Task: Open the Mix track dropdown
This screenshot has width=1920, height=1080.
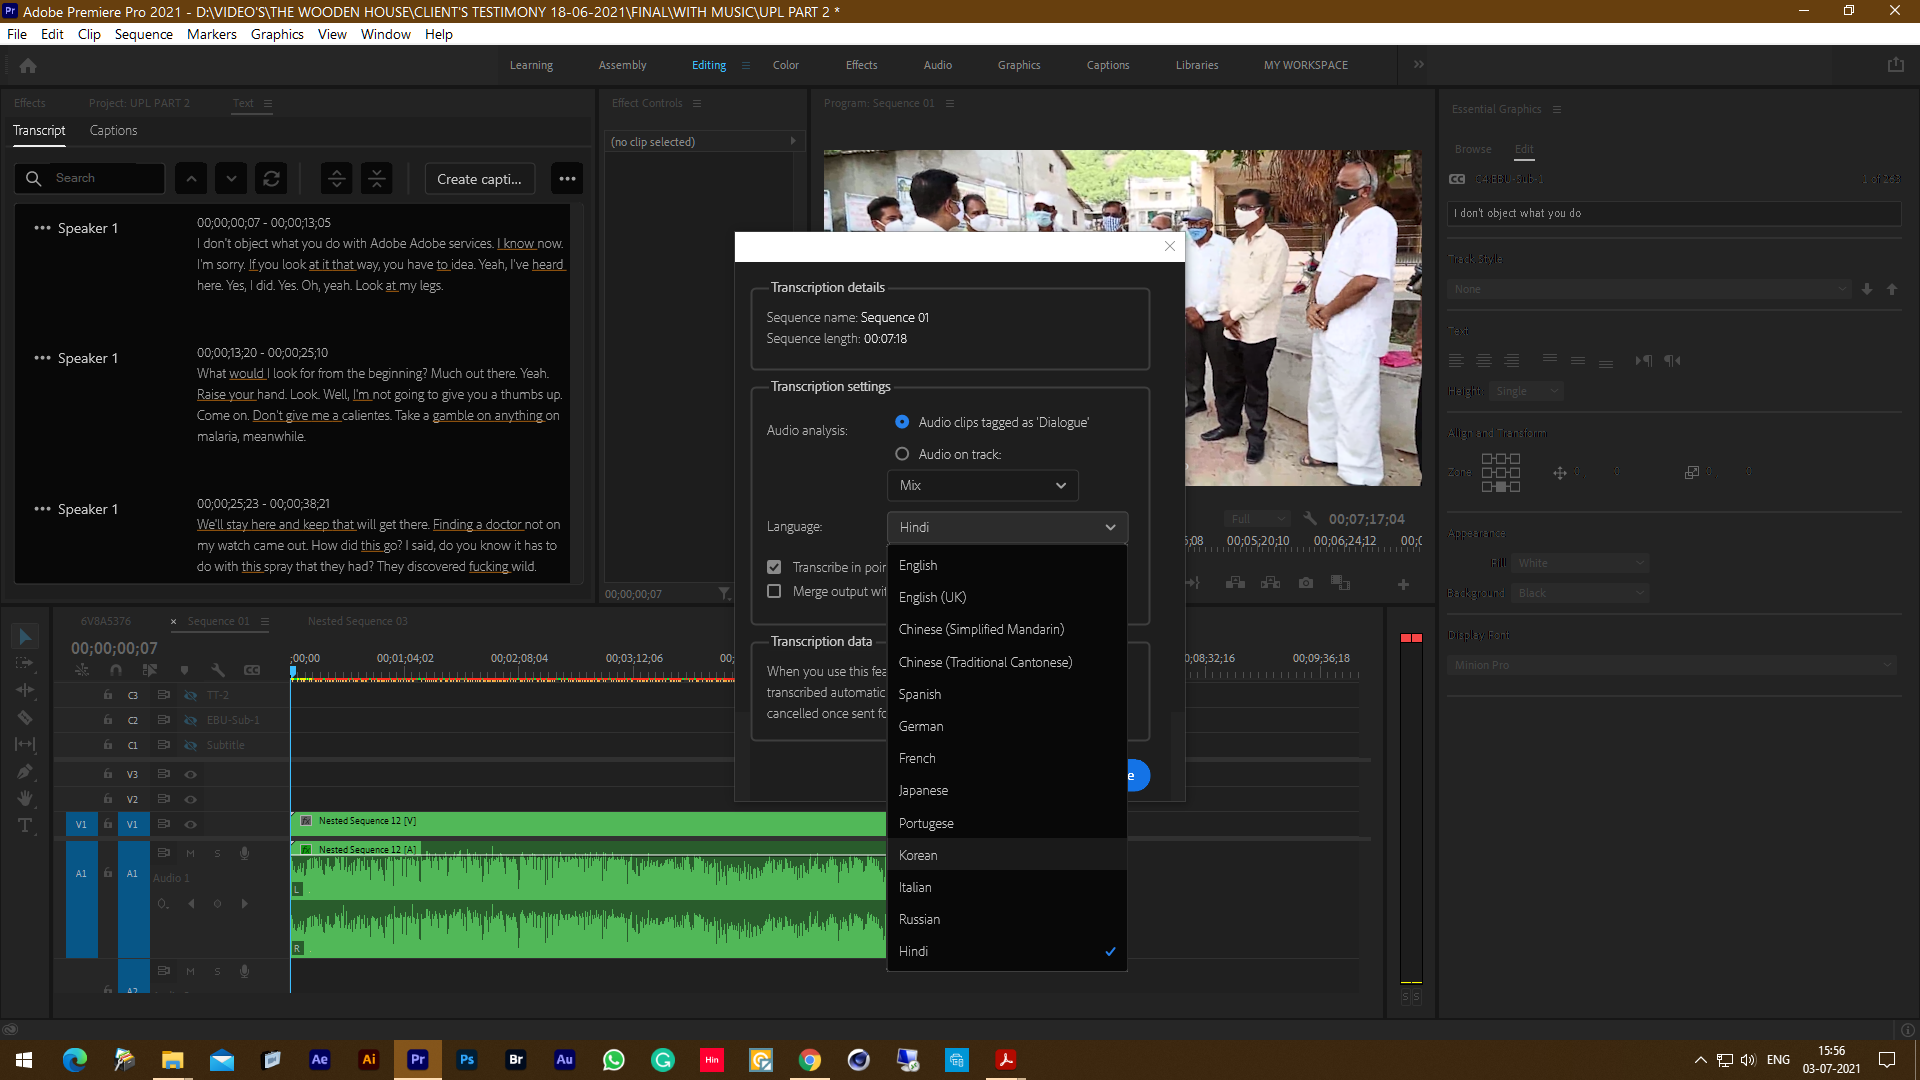Action: coord(981,485)
